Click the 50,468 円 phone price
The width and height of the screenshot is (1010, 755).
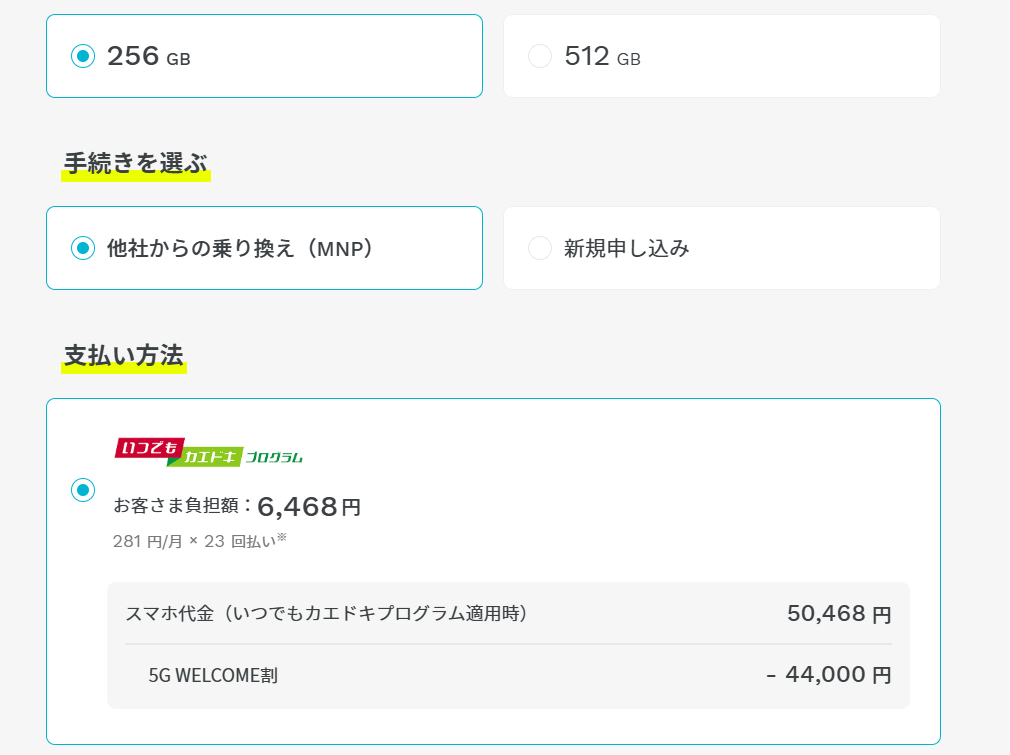click(x=838, y=614)
